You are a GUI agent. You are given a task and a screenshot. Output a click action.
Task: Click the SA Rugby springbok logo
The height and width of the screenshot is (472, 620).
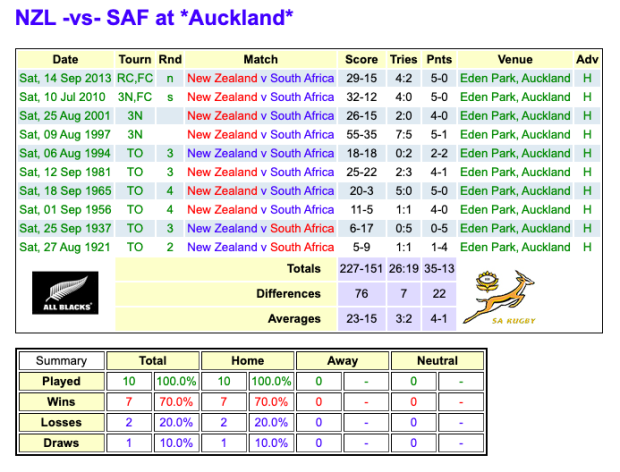(x=499, y=297)
